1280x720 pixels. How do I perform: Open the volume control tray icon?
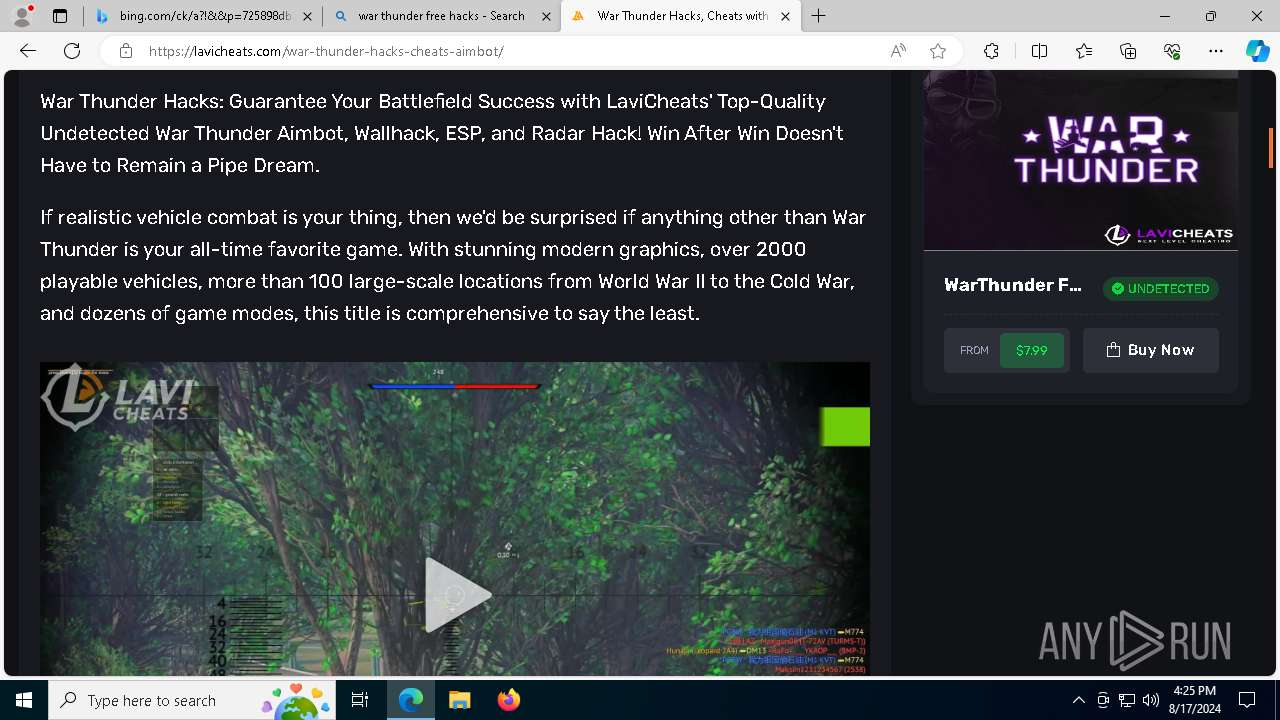1151,700
